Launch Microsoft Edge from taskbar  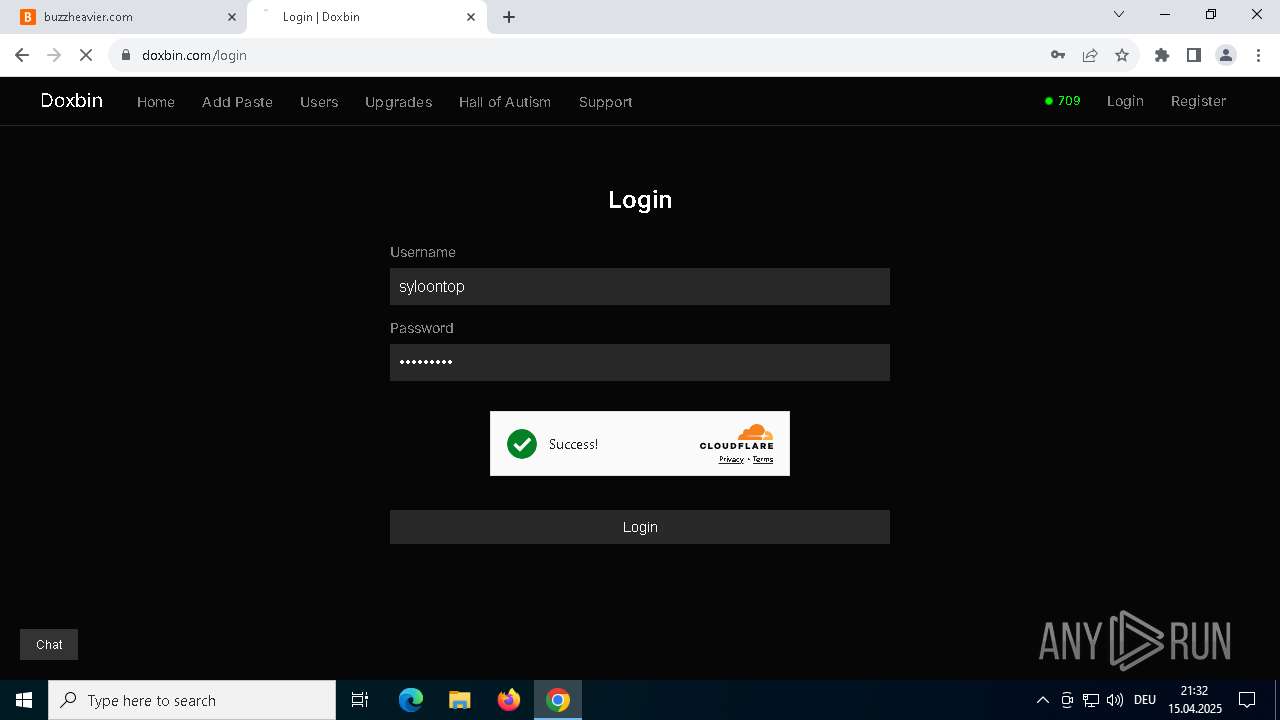click(411, 700)
